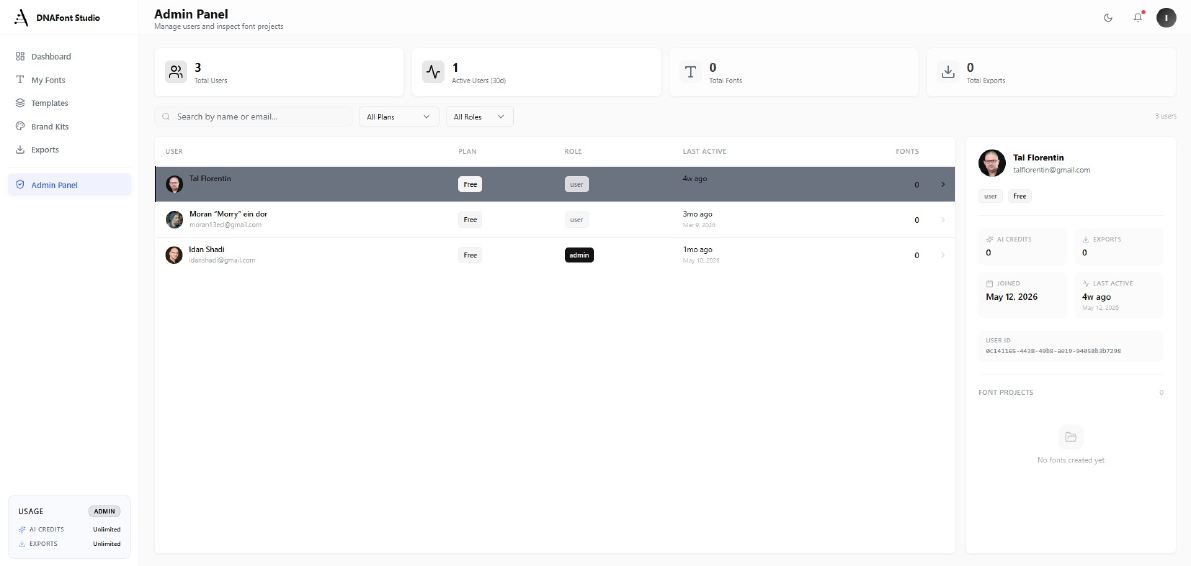This screenshot has height=566, width=1191.
Task: Click "May 12, 2026" joined date
Action: click(x=1012, y=297)
